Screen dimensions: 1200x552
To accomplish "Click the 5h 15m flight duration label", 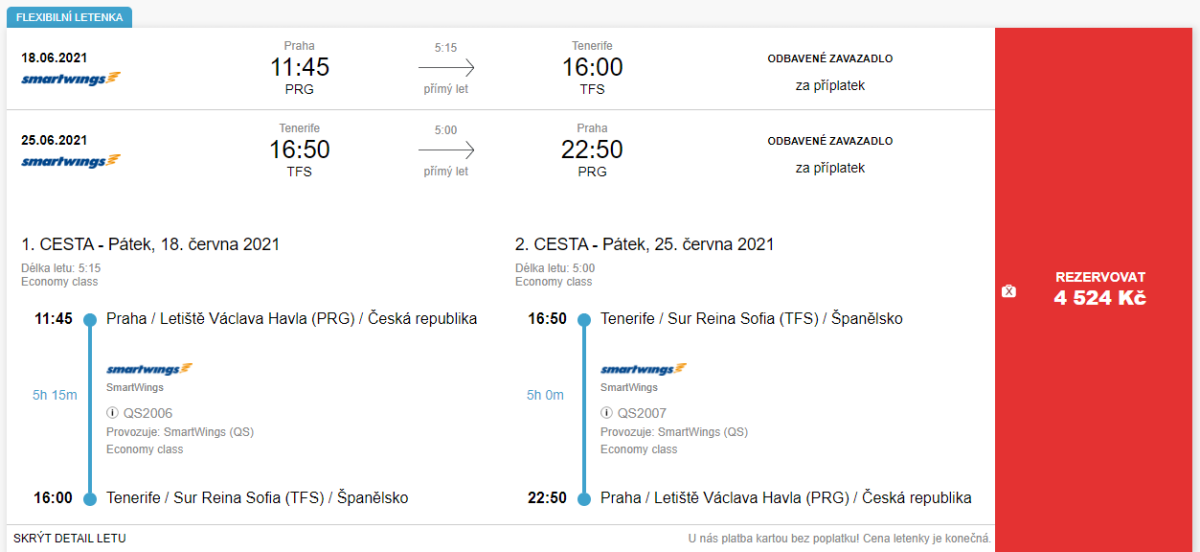I will tap(55, 395).
